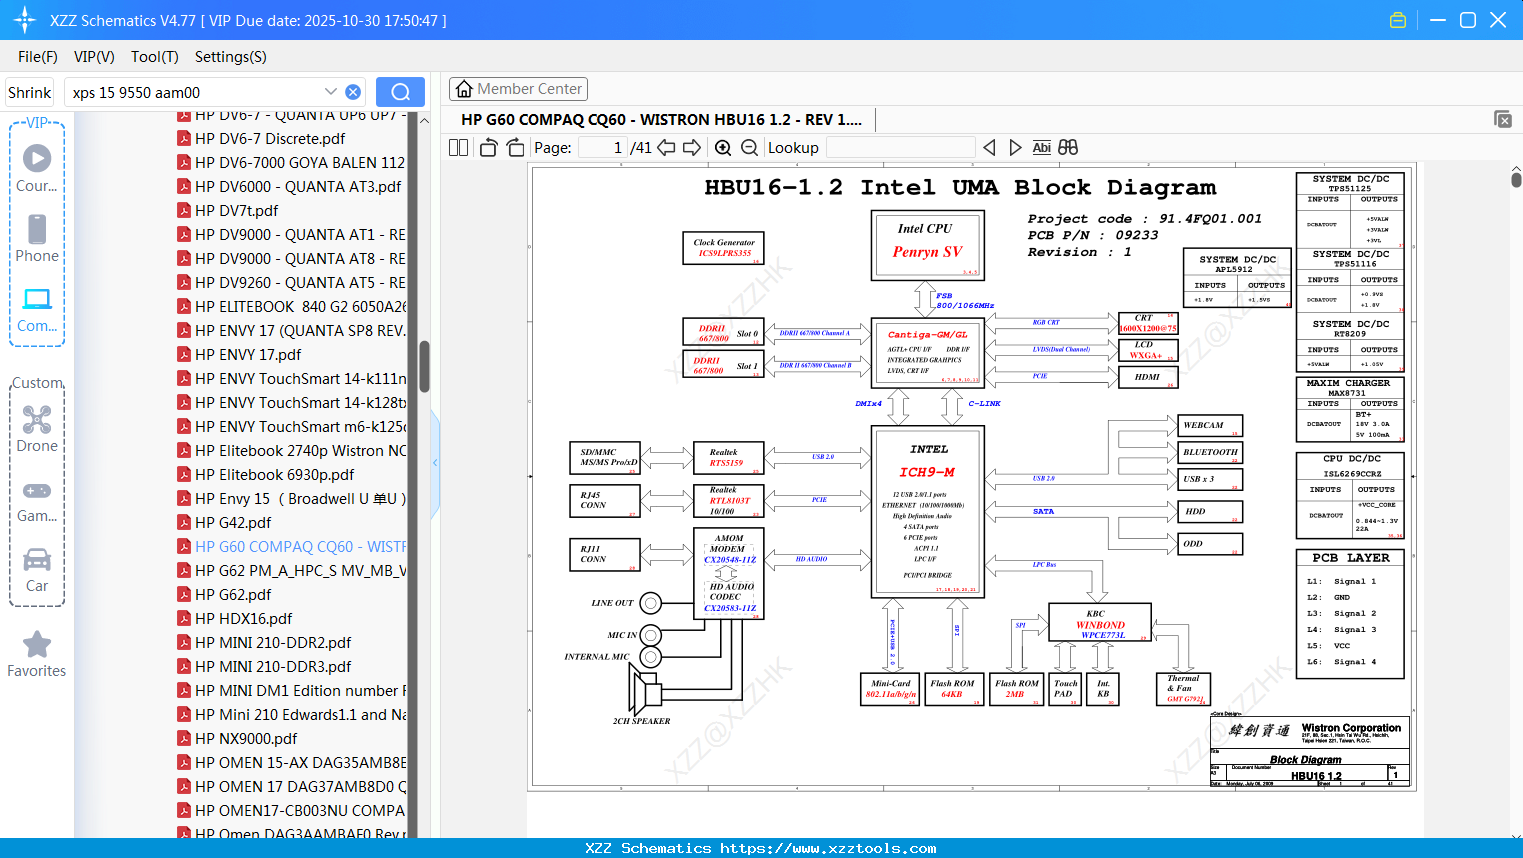The image size is (1523, 858).
Task: Find previous lookup match
Action: (x=989, y=147)
